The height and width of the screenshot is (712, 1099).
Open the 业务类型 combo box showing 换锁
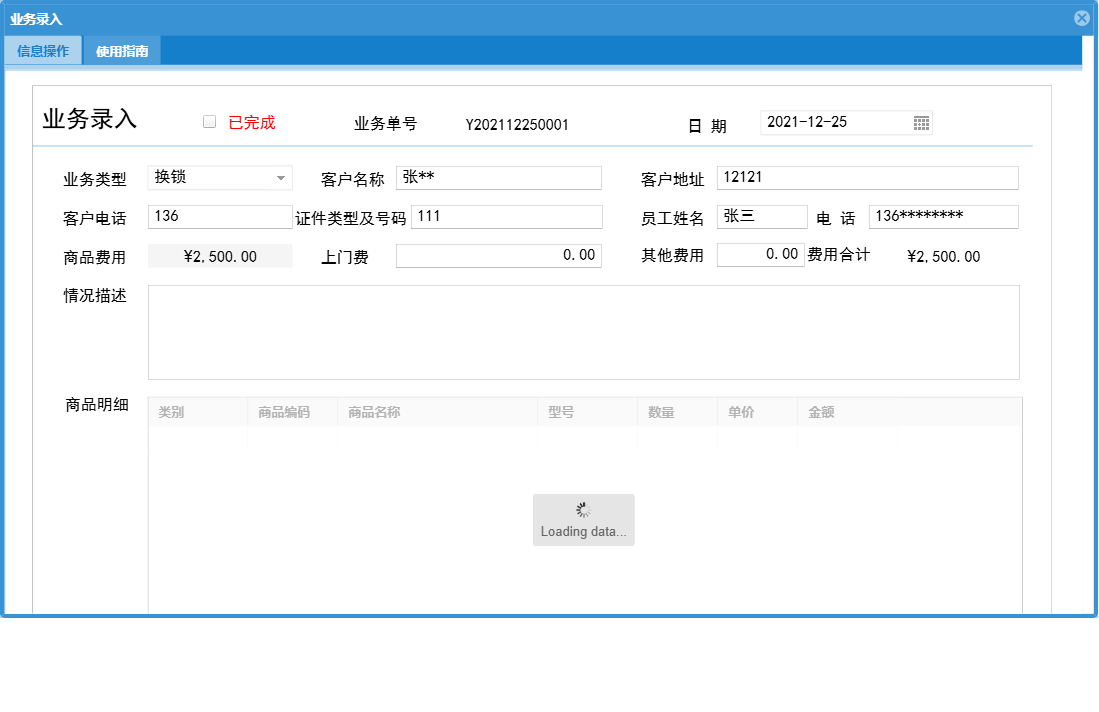[220, 177]
